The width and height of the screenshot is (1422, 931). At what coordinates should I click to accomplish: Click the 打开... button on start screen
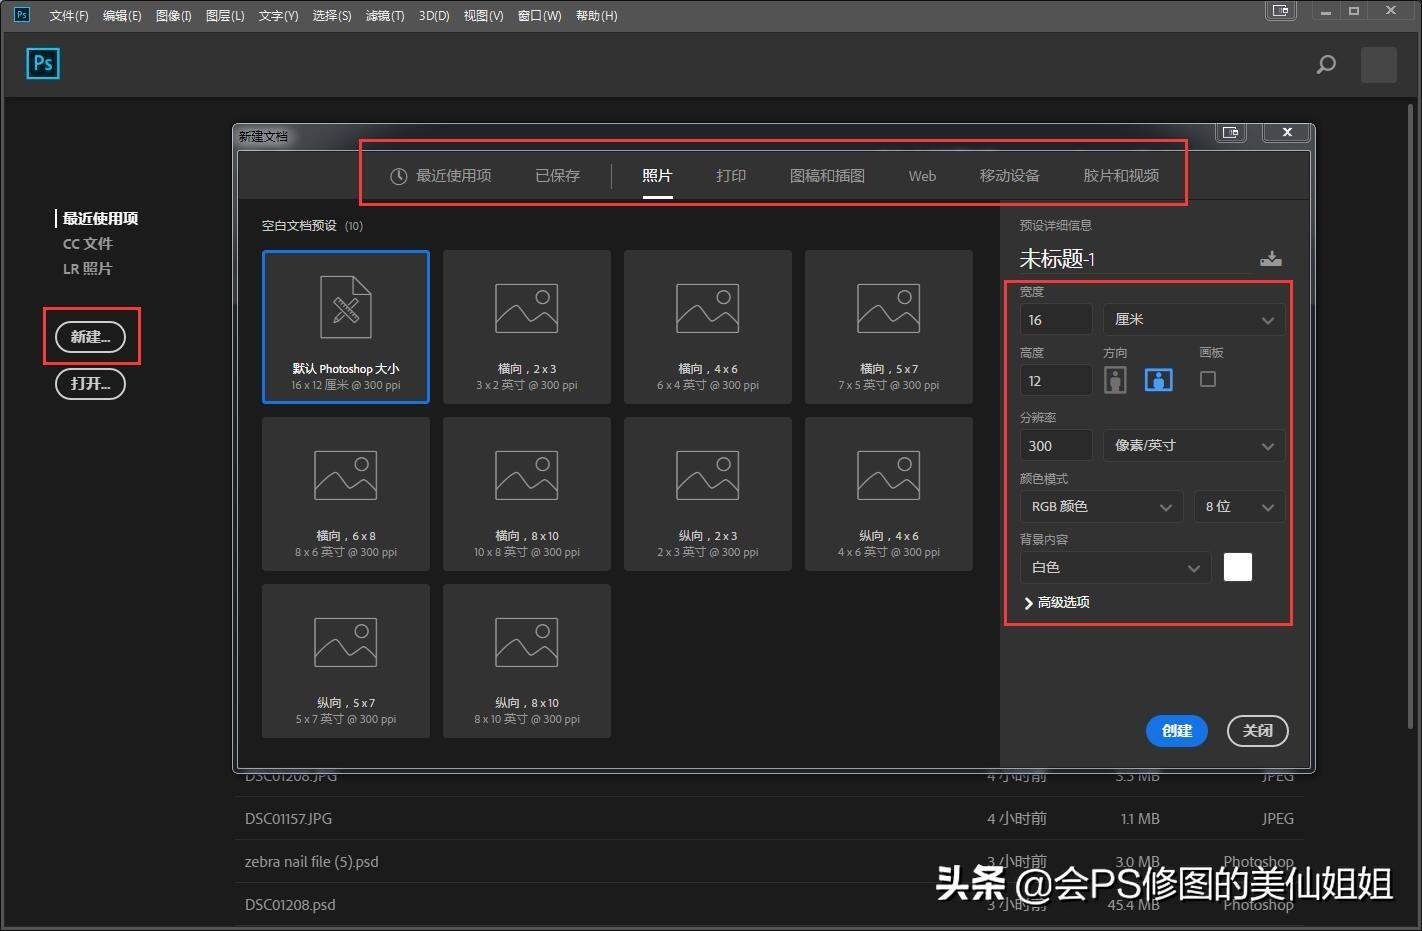(90, 384)
